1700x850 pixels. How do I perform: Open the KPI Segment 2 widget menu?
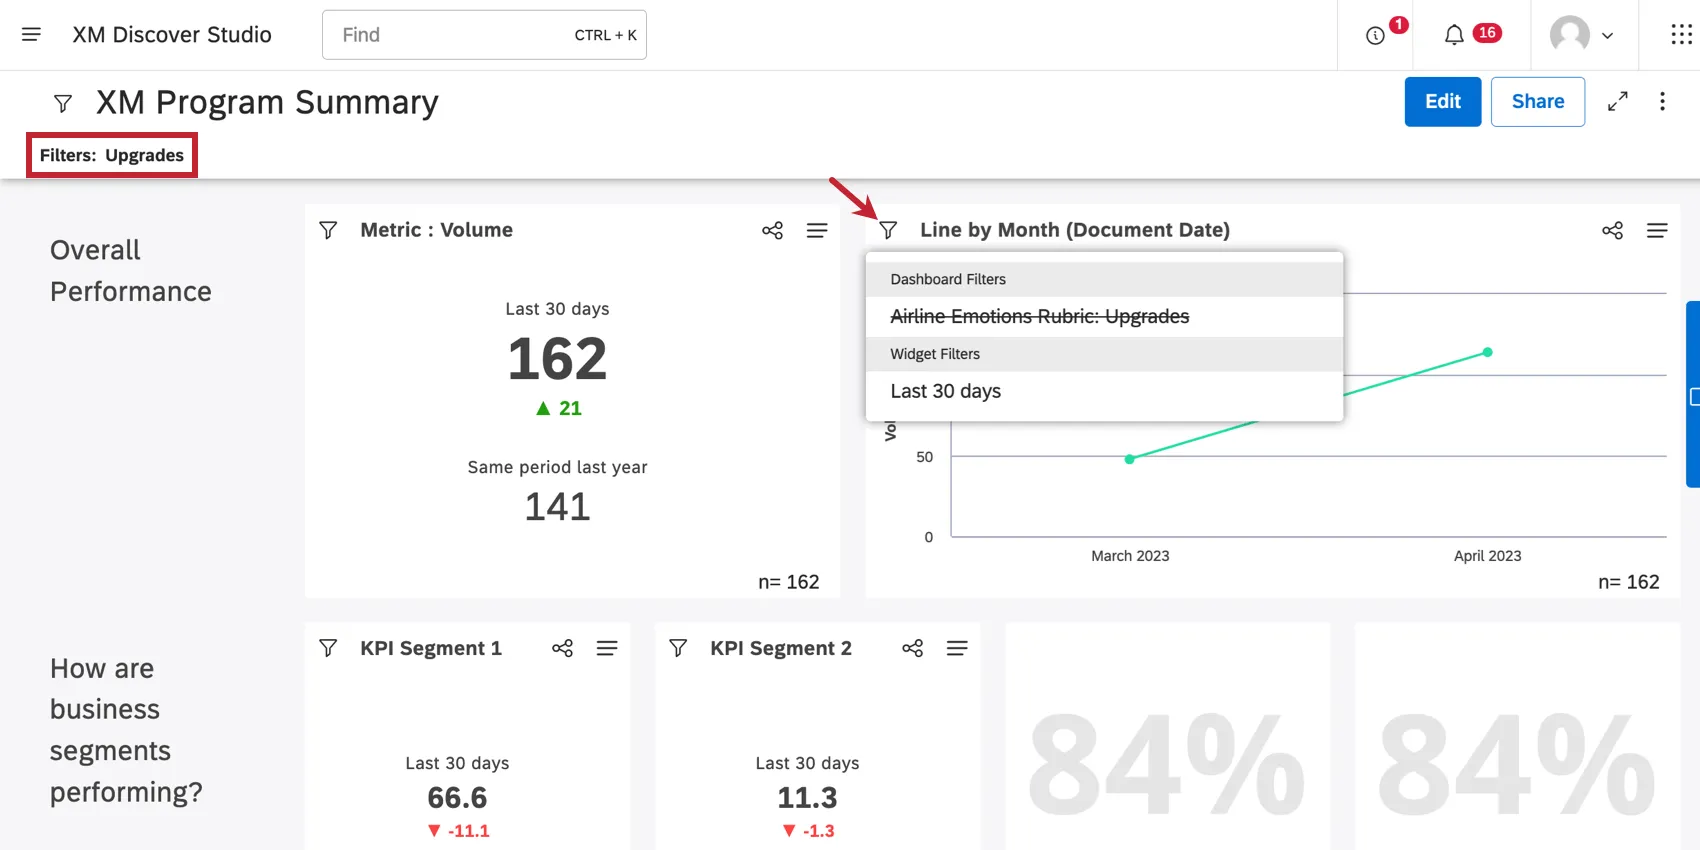click(x=957, y=649)
